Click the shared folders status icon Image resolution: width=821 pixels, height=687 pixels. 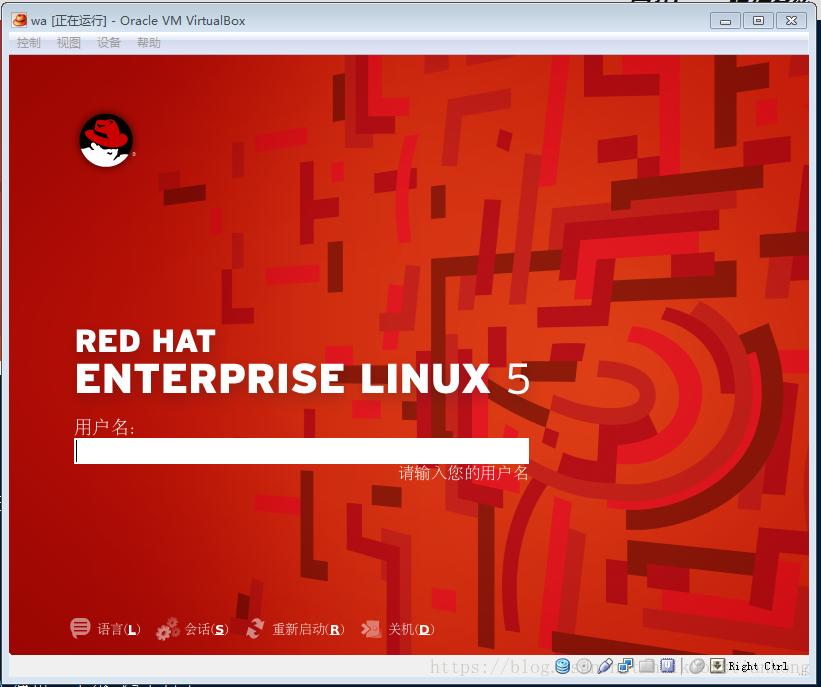[x=647, y=666]
